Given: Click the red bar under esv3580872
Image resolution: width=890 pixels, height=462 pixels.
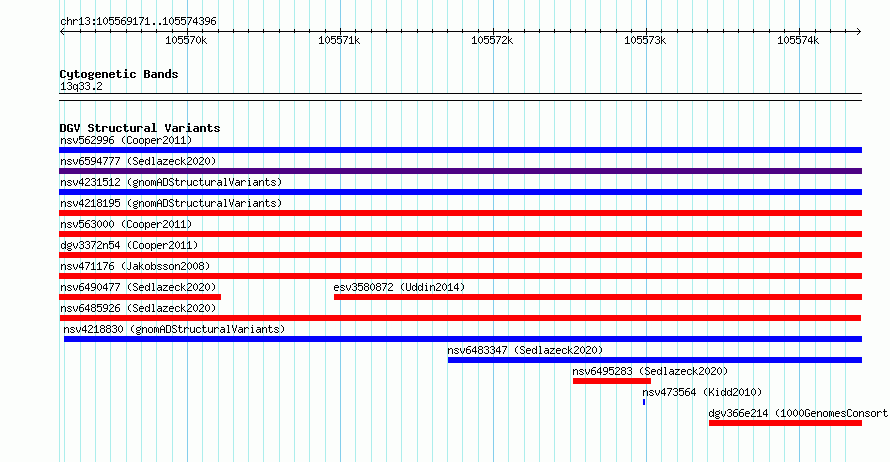Looking at the screenshot, I should click(598, 297).
